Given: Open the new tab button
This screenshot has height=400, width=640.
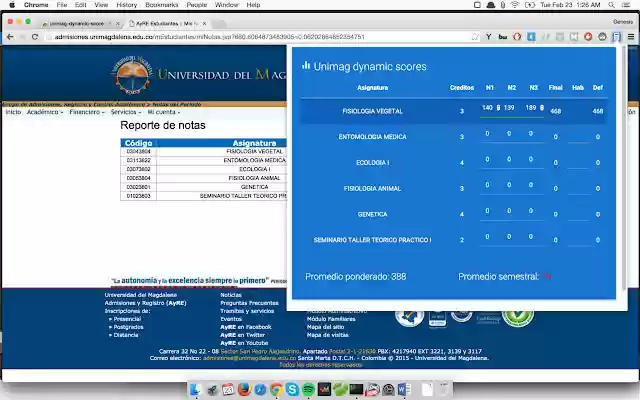Looking at the screenshot, I should [x=219, y=24].
